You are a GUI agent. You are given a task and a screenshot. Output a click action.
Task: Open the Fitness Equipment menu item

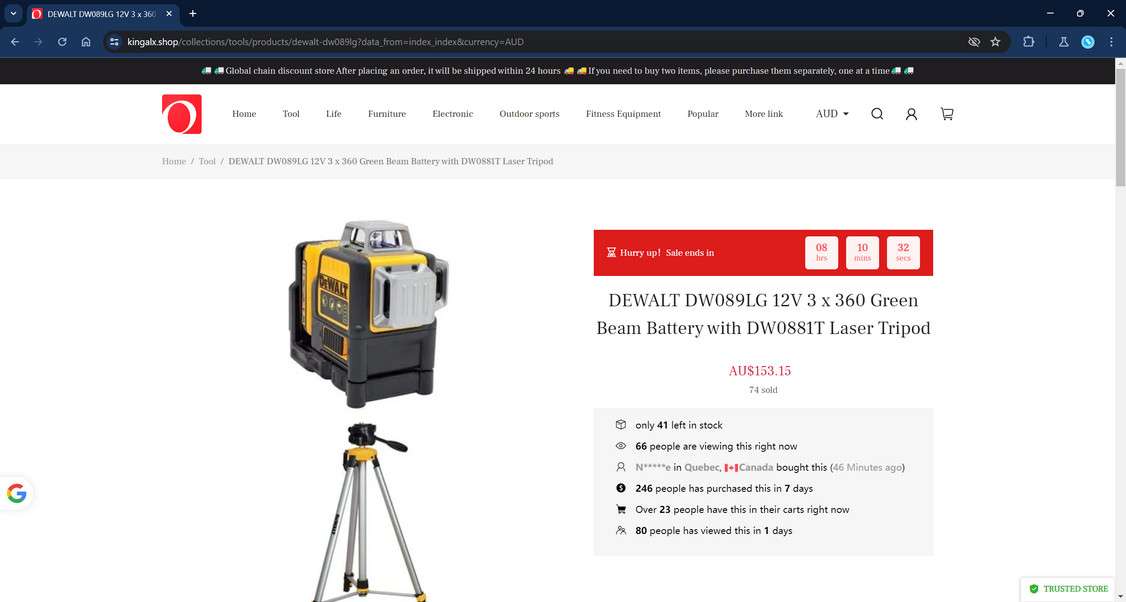click(623, 114)
